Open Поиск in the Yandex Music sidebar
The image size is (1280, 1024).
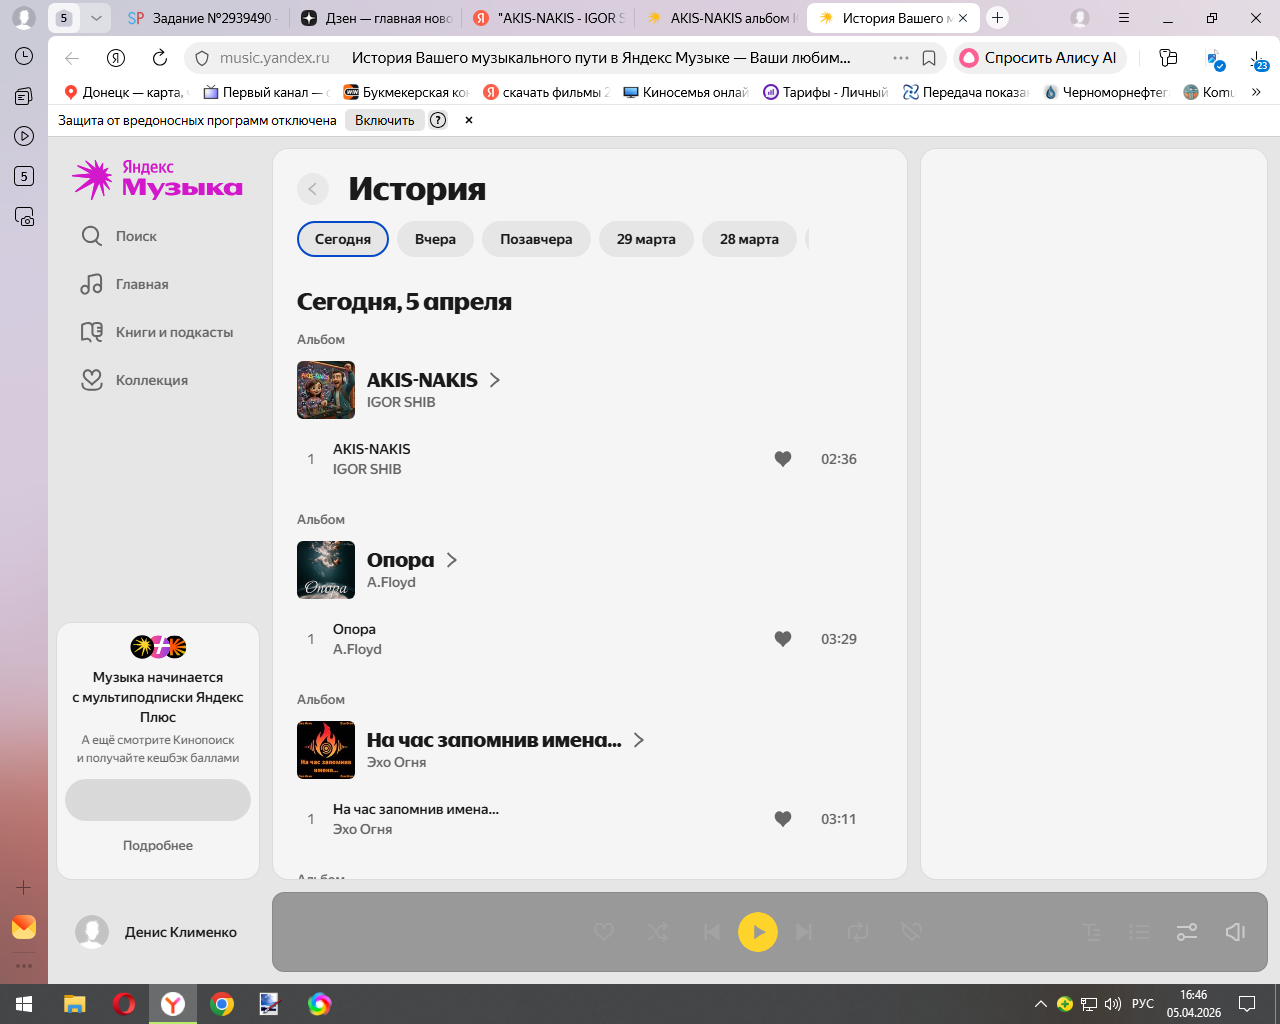point(119,236)
